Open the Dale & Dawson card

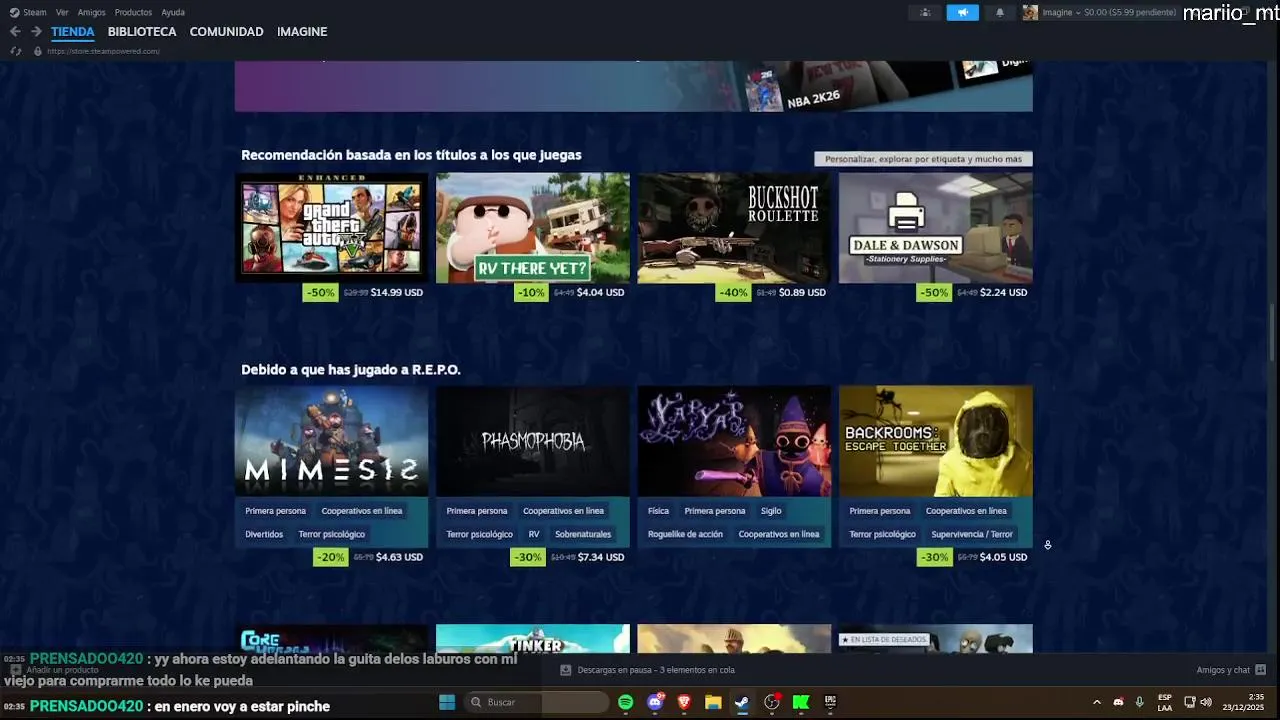click(x=936, y=228)
